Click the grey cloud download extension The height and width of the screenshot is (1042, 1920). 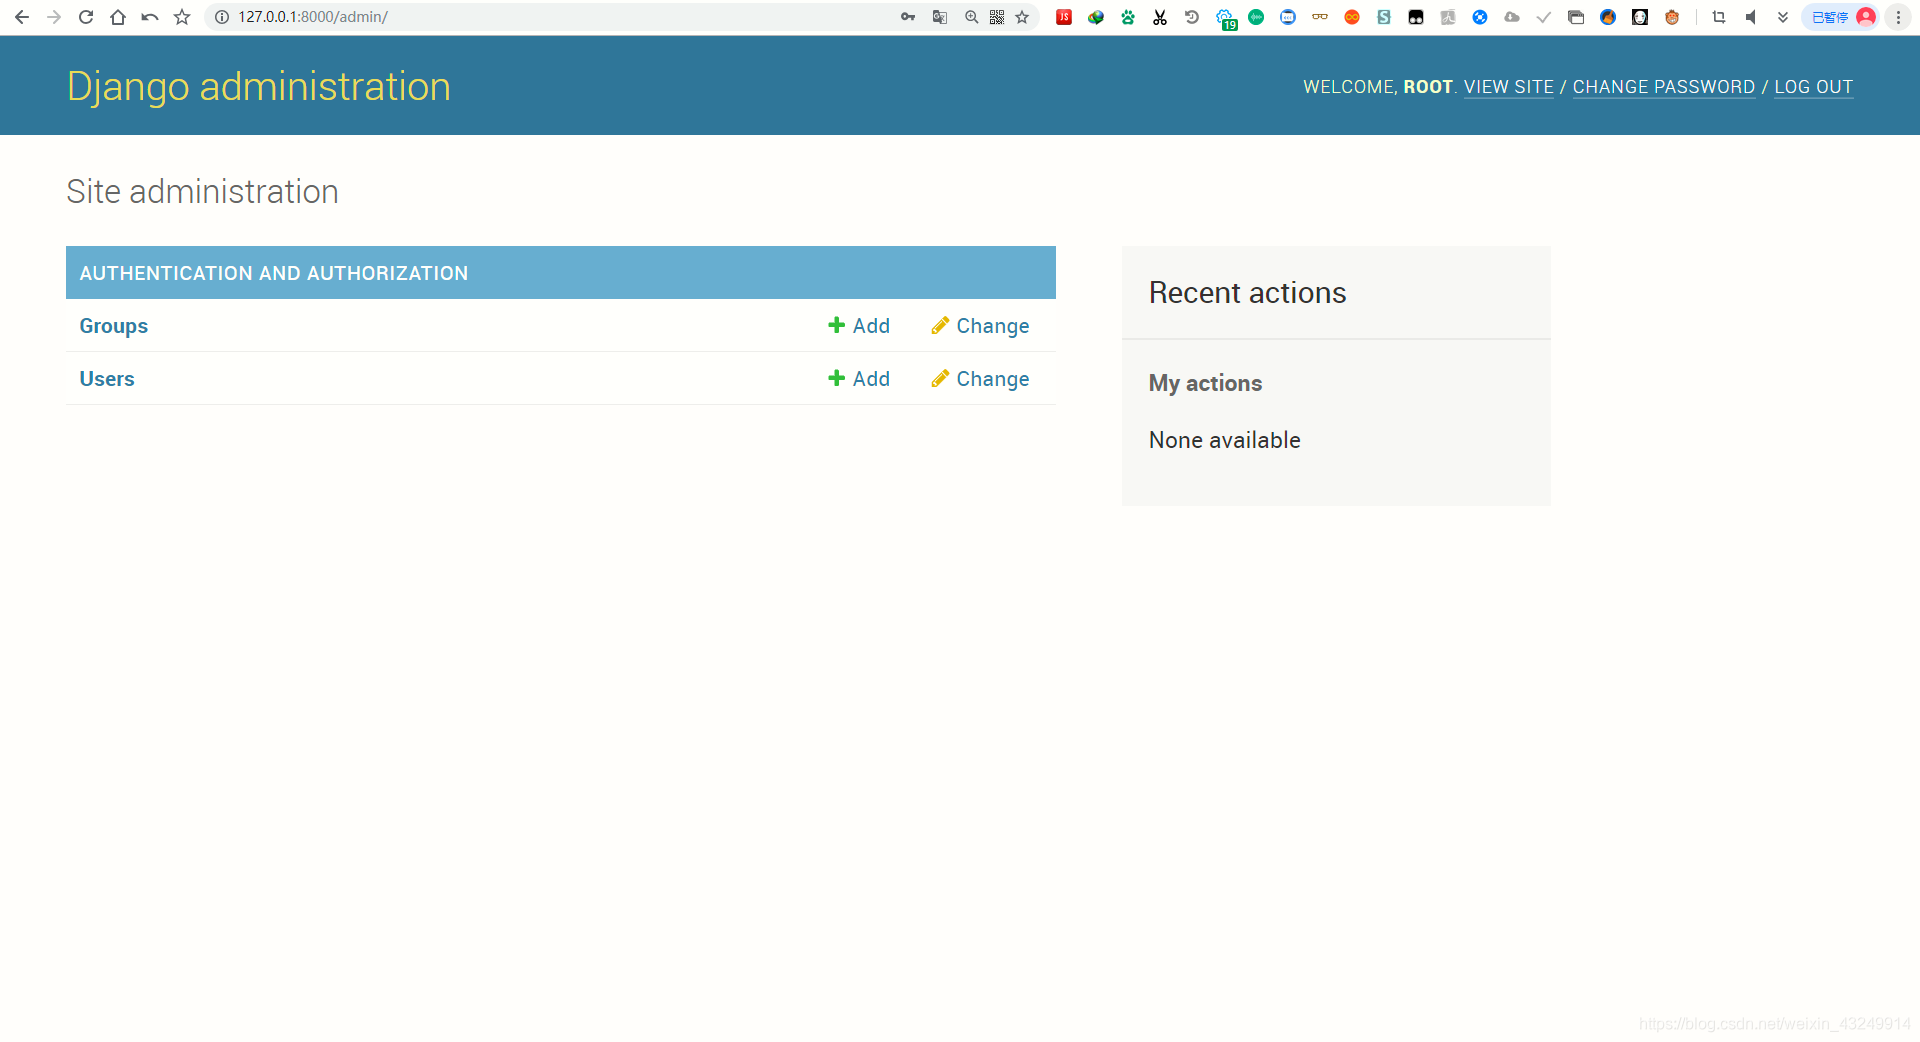click(1512, 17)
